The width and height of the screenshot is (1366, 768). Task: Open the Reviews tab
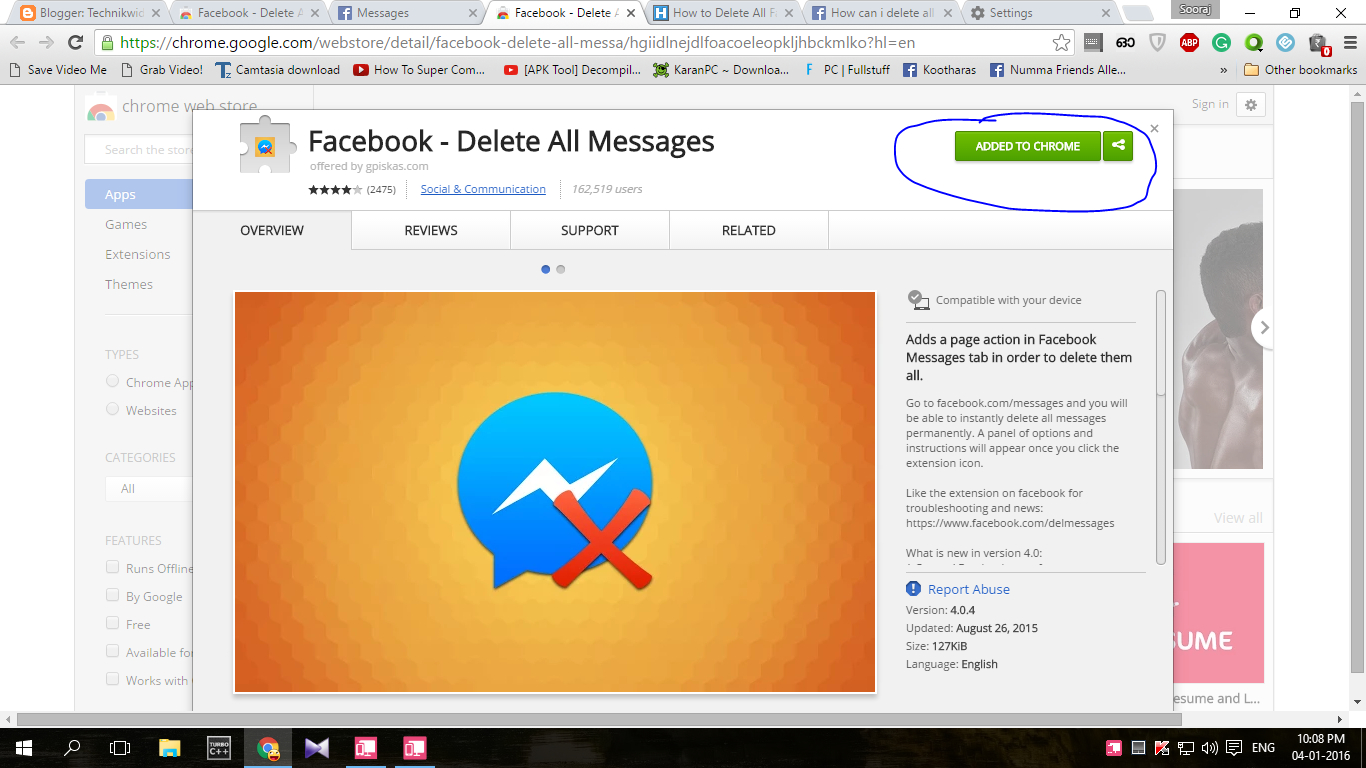pyautogui.click(x=431, y=230)
